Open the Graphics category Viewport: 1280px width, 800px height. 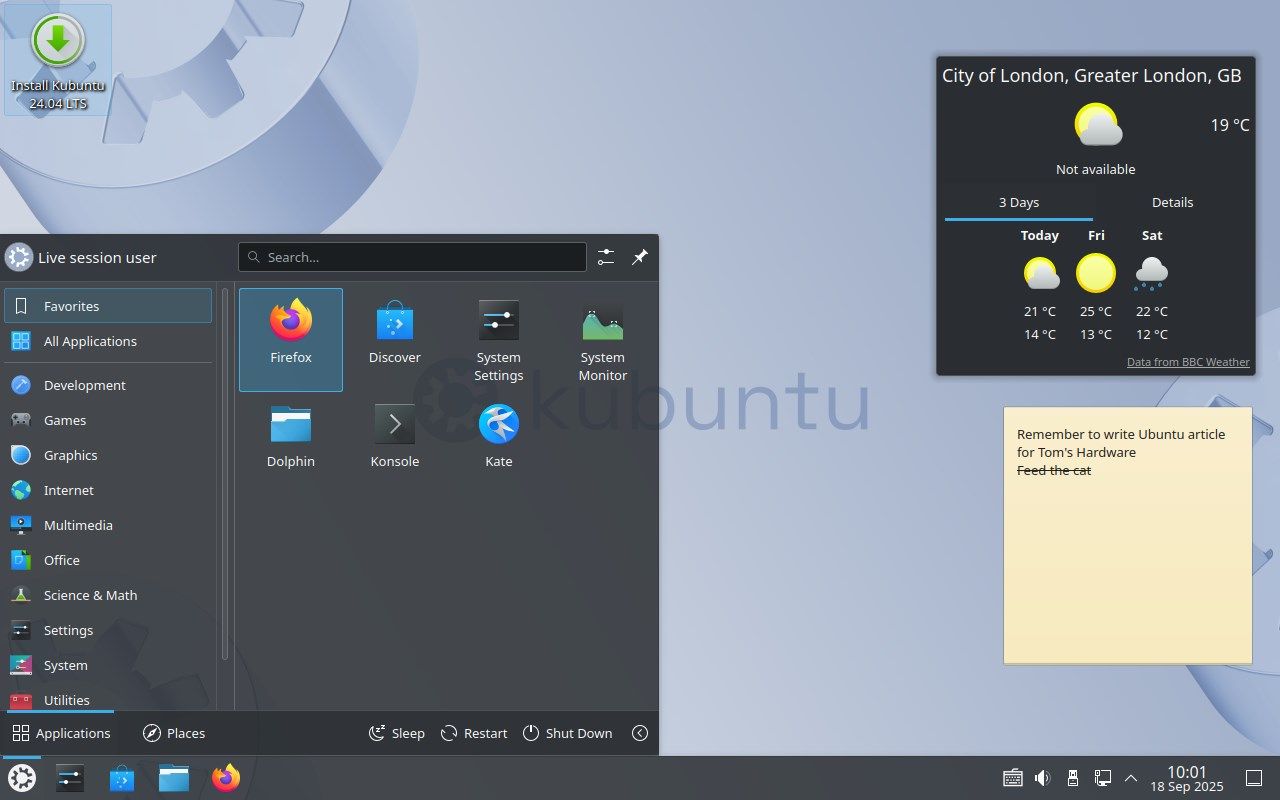108,455
